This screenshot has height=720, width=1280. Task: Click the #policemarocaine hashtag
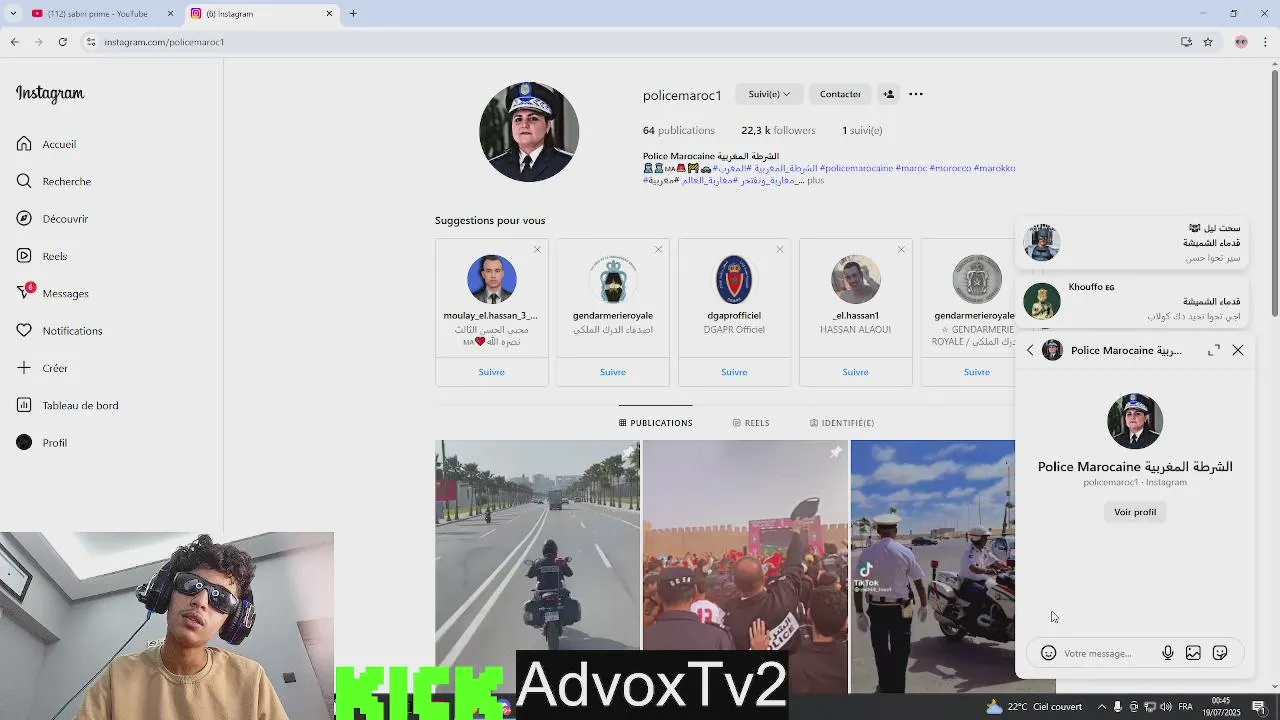[857, 168]
